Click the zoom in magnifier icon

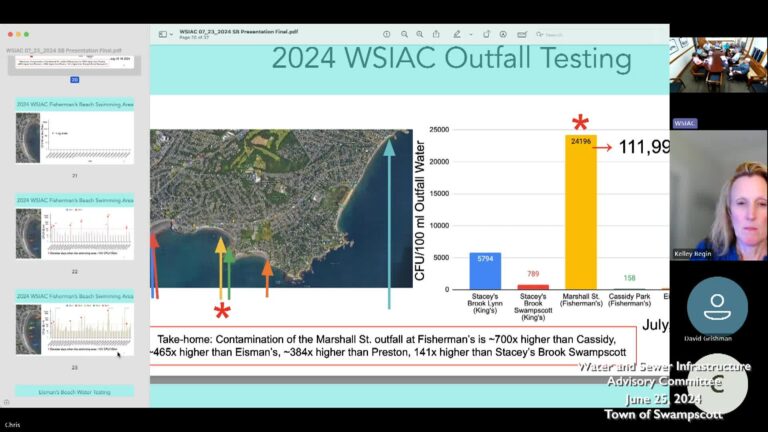click(x=421, y=34)
